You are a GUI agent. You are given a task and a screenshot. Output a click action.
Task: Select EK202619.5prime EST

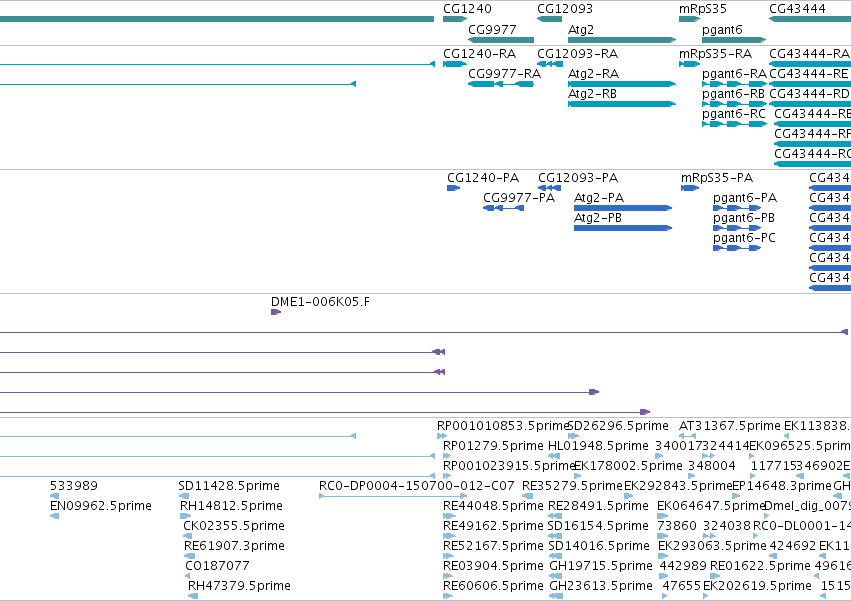click(x=706, y=596)
